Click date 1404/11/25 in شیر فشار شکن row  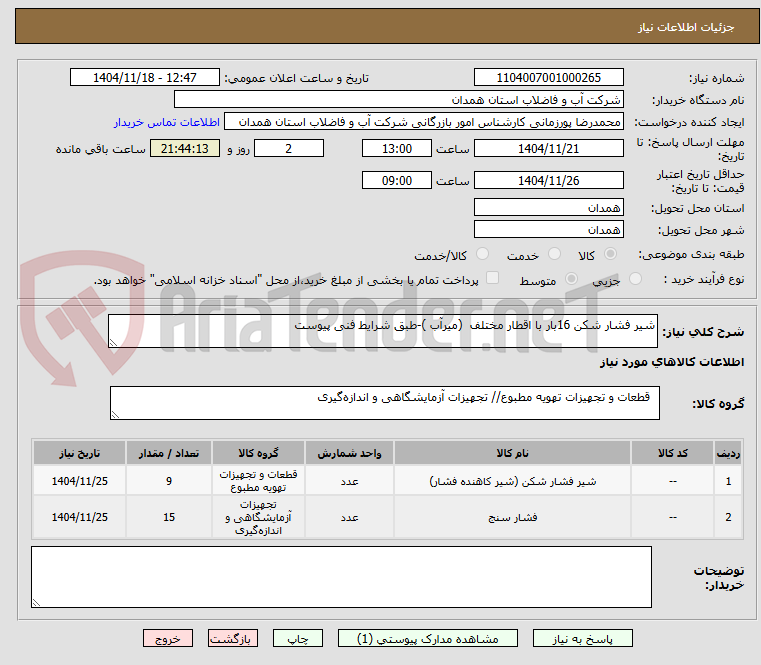tap(80, 481)
